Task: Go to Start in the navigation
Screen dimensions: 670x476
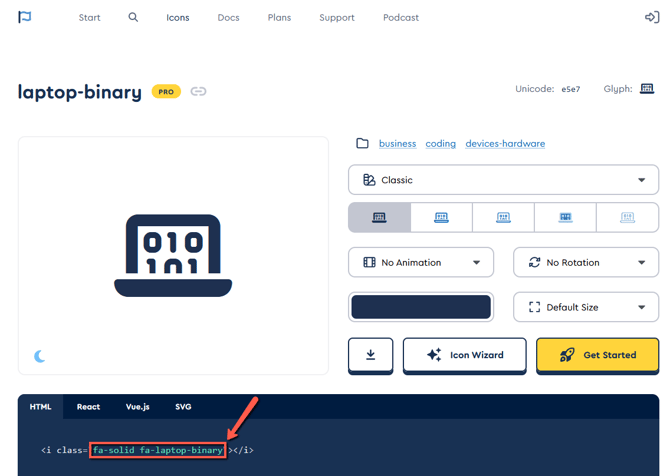Action: (89, 18)
